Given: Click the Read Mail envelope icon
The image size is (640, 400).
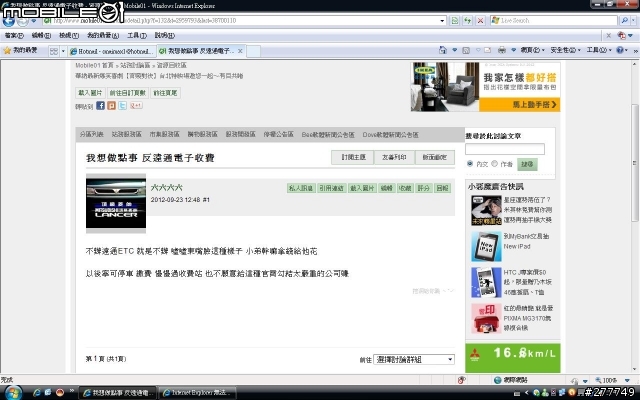Looking at the screenshot, I should pyautogui.click(x=487, y=50).
